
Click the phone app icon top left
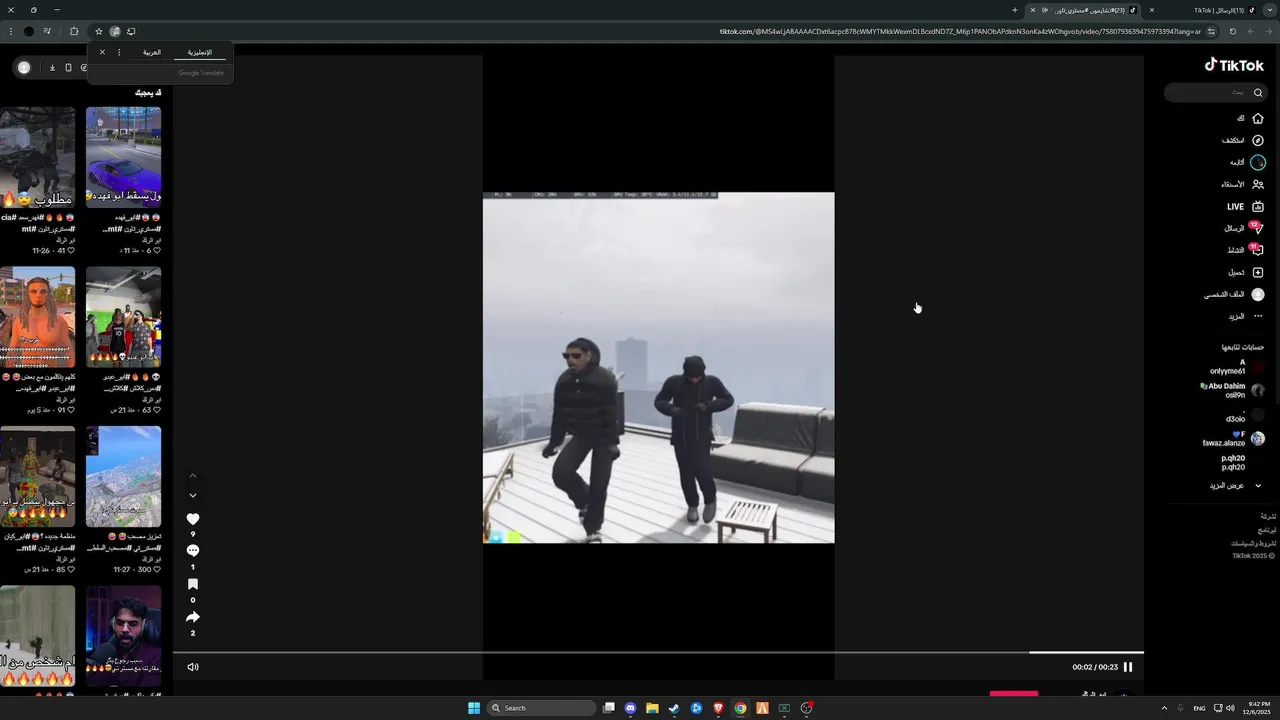tap(68, 67)
